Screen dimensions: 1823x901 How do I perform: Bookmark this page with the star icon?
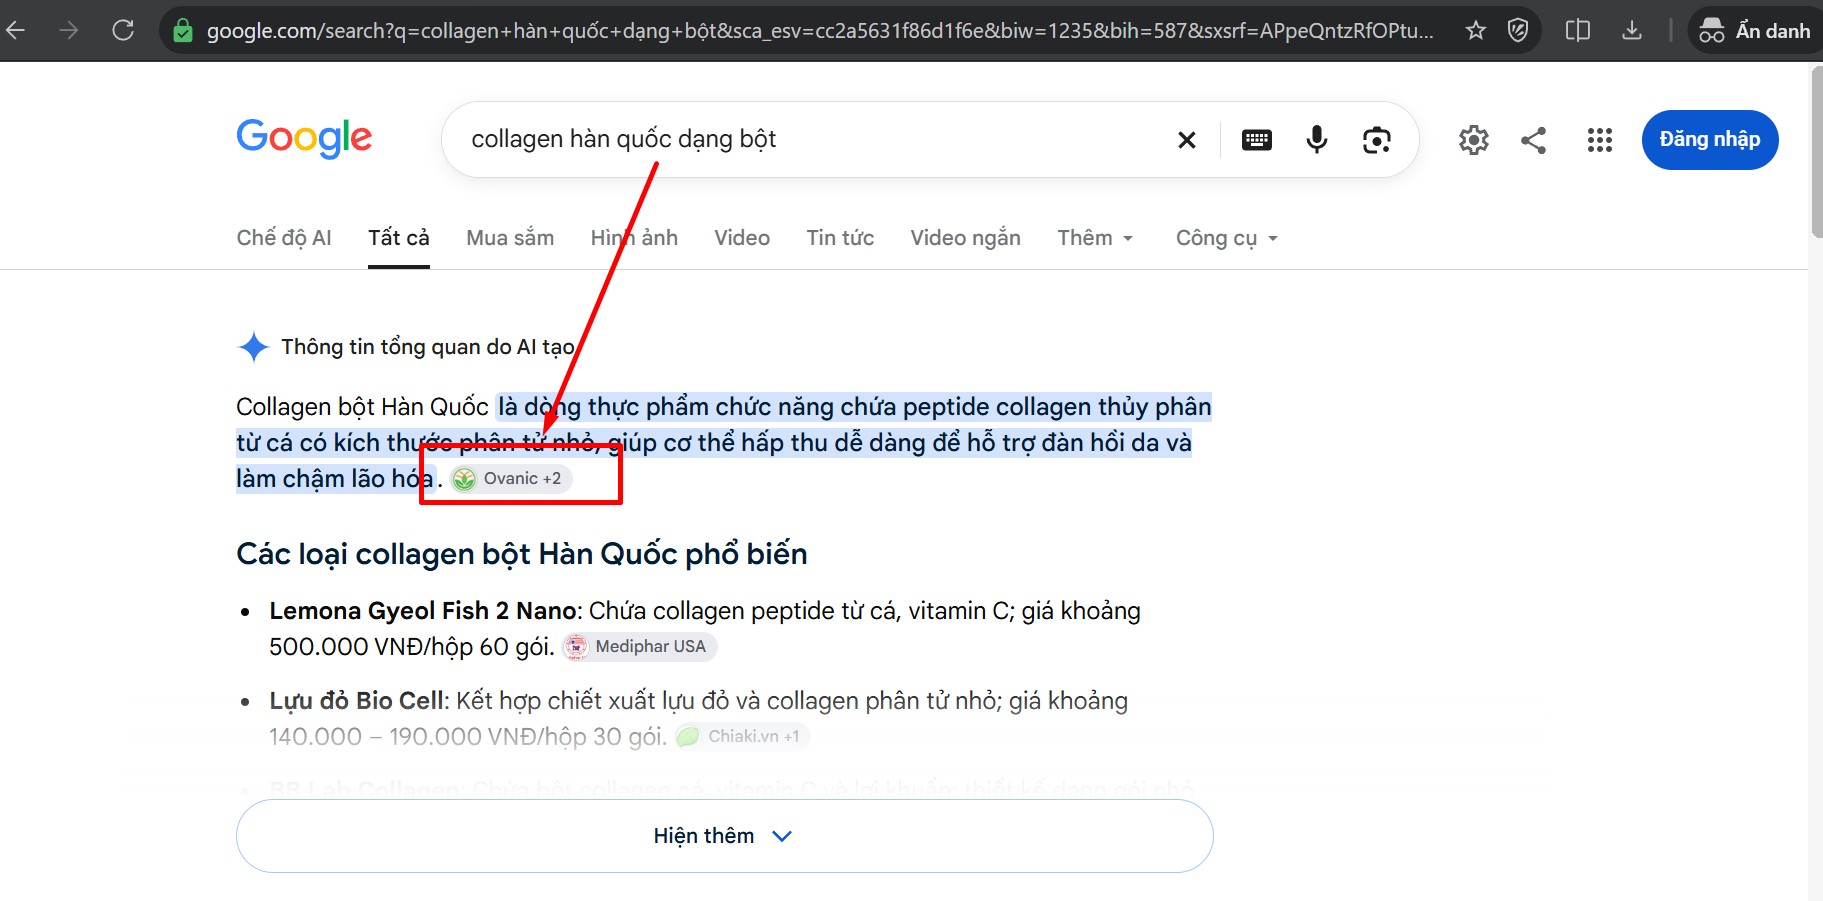[x=1476, y=30]
